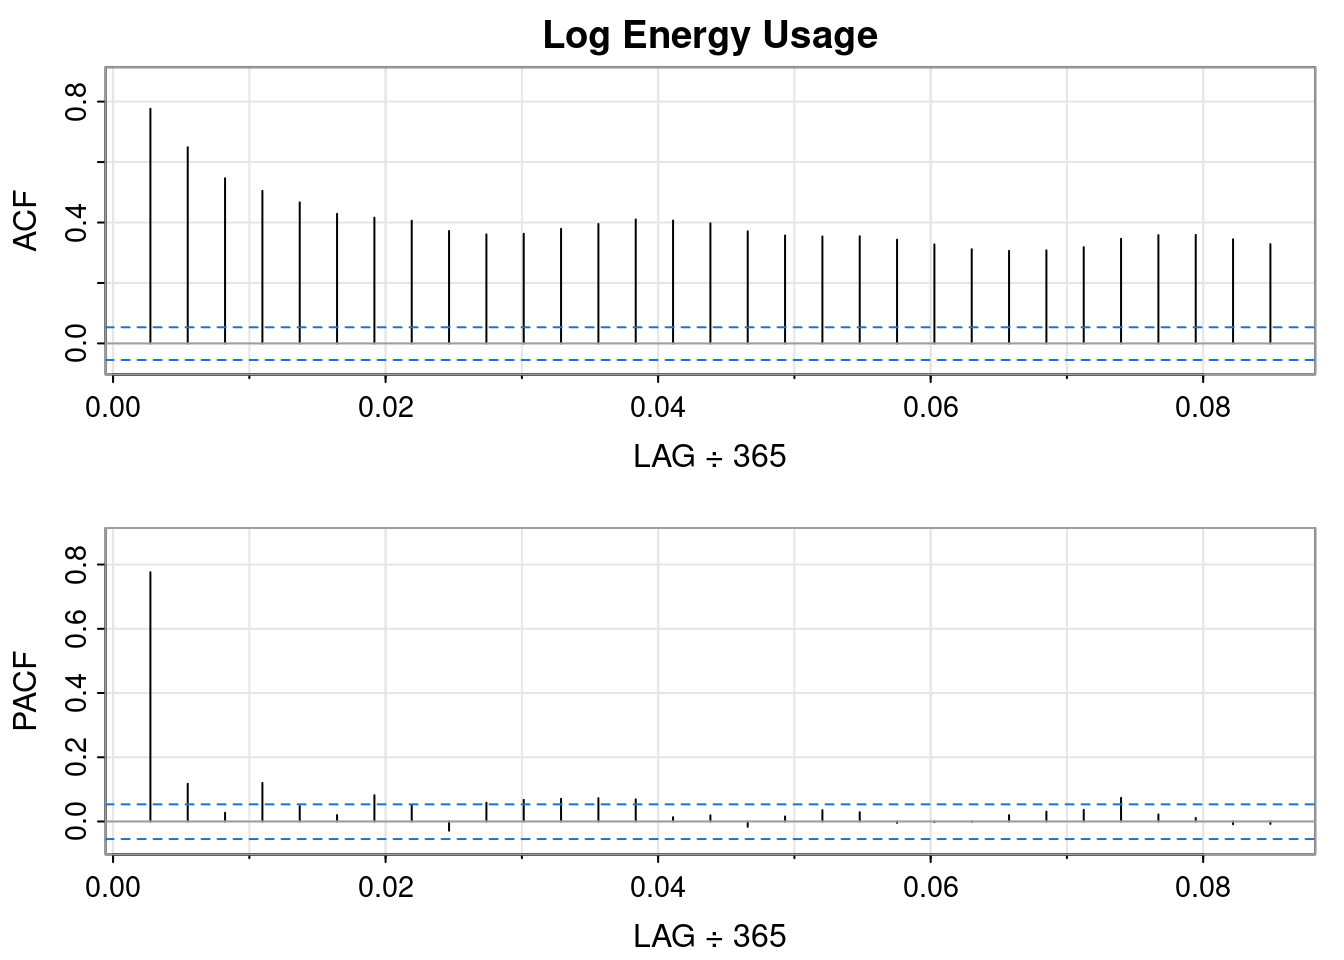Click the 0.2 y-axis tick of PACF plot

tap(76, 757)
